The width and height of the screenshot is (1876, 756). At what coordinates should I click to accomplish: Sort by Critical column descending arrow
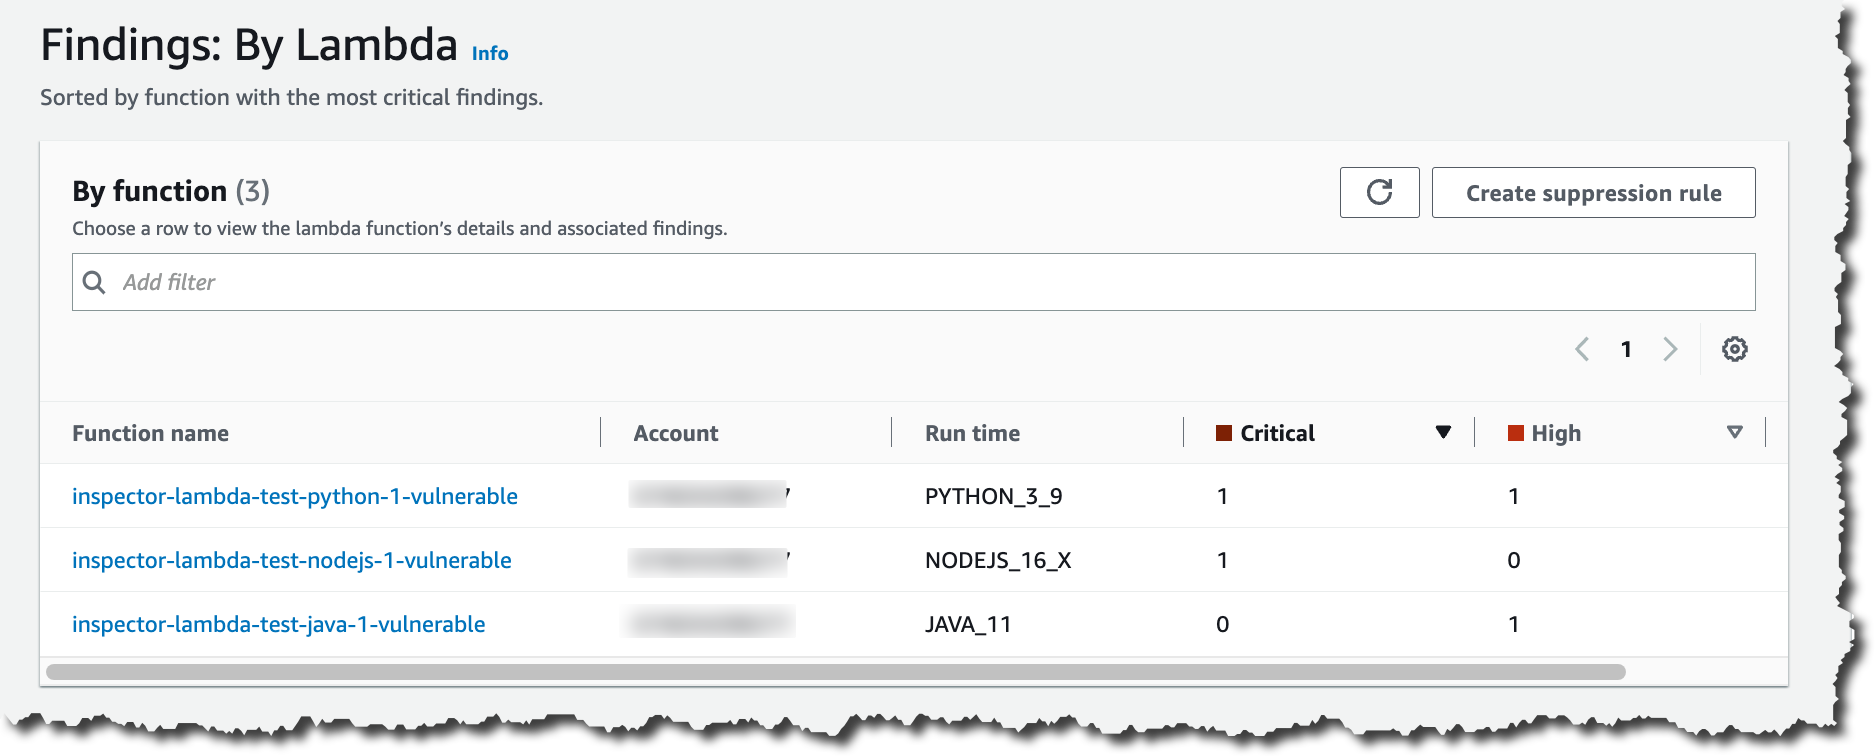[1442, 432]
